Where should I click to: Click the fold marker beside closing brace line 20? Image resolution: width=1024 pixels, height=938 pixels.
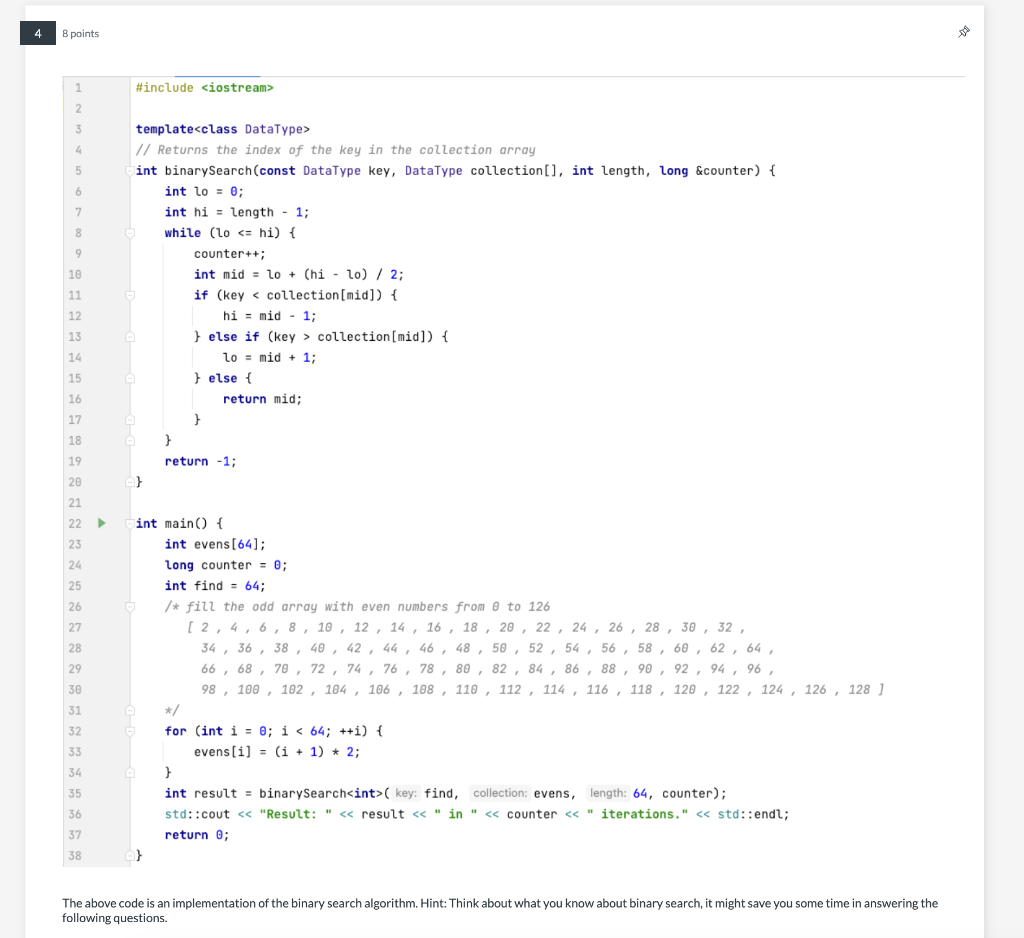point(128,481)
